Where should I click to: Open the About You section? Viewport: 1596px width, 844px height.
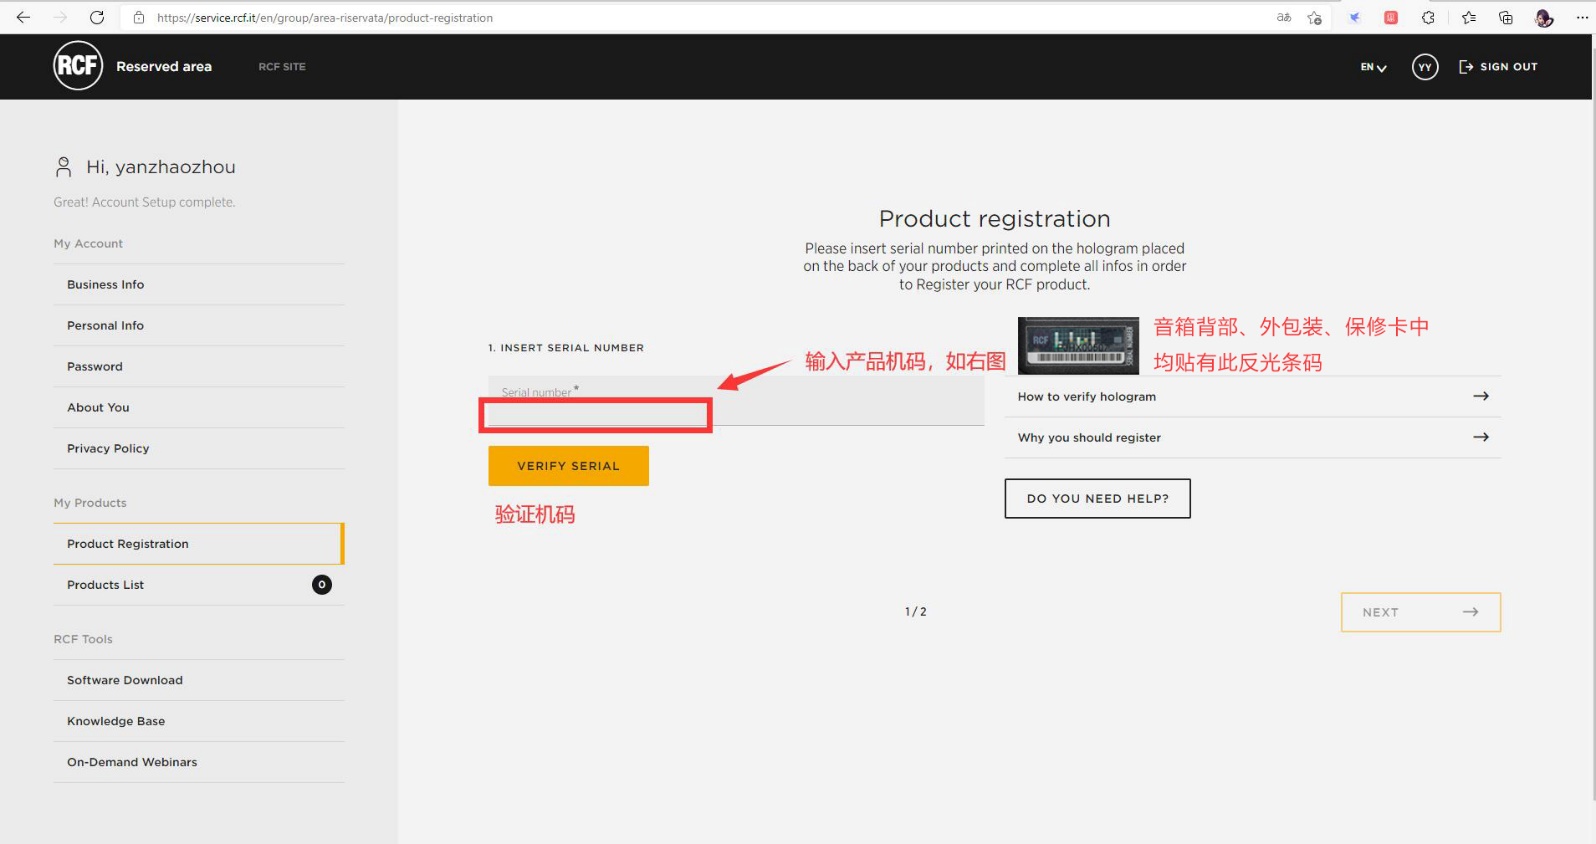pyautogui.click(x=199, y=408)
